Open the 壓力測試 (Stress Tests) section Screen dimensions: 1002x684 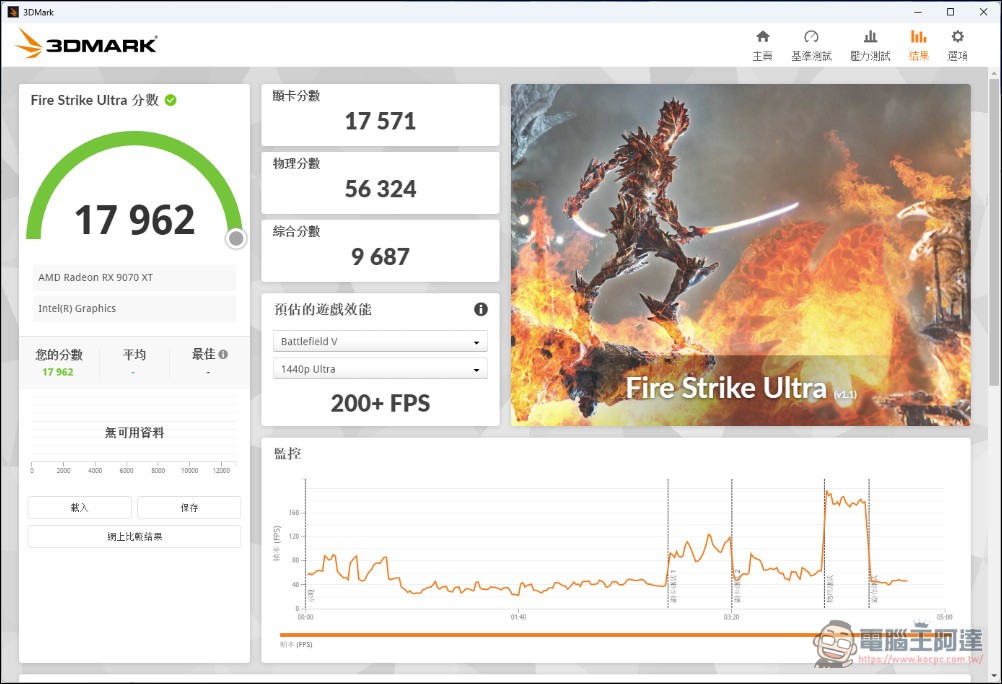click(x=866, y=42)
